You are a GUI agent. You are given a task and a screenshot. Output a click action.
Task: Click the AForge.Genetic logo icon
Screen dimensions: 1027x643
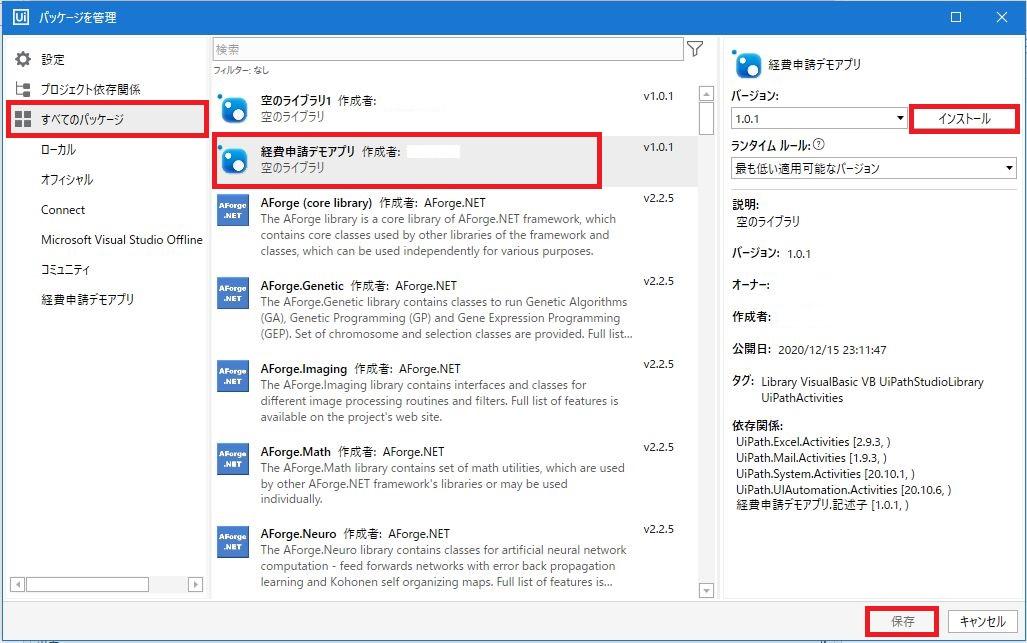coord(233,293)
